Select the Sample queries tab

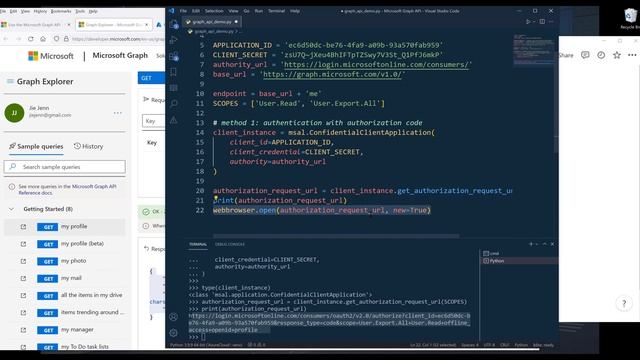(x=36, y=146)
